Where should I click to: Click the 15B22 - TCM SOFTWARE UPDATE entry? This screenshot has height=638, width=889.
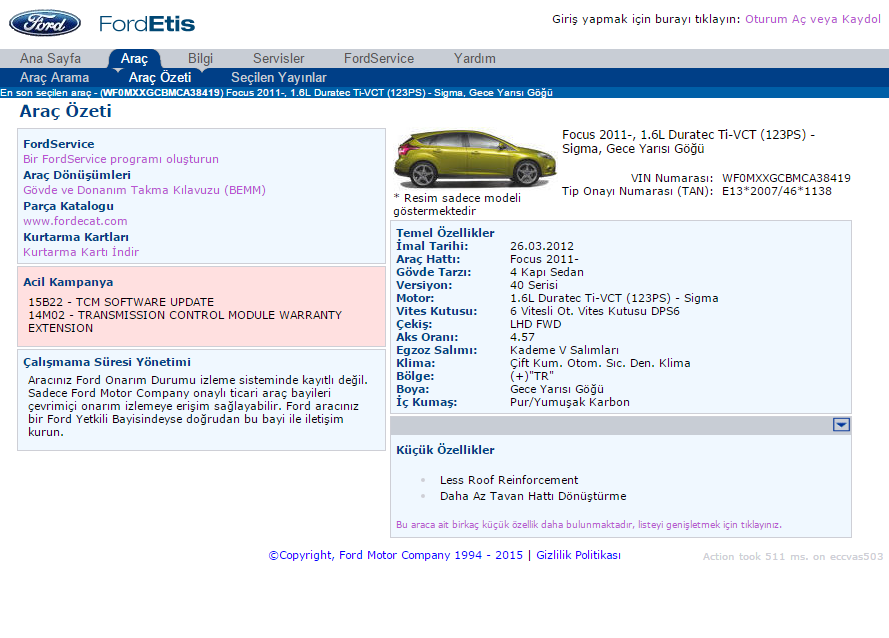(121, 302)
